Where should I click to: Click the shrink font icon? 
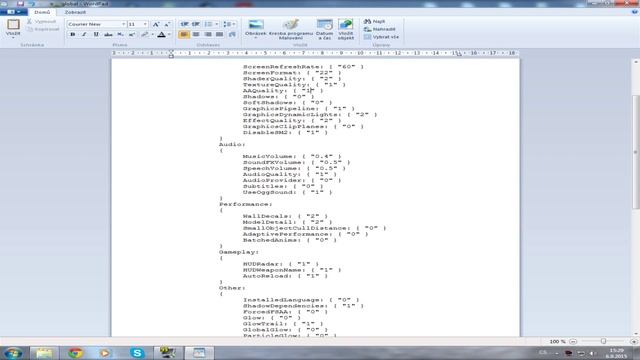tap(167, 24)
